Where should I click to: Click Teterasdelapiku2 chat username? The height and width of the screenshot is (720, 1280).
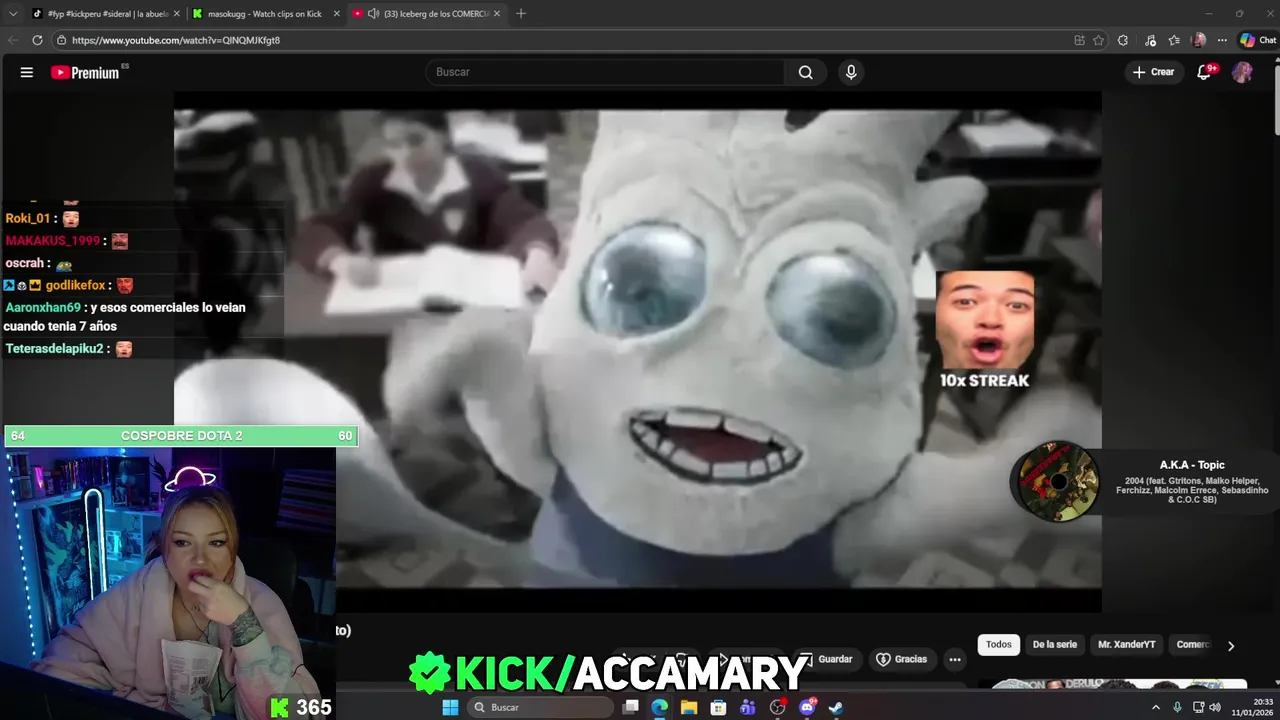point(55,349)
